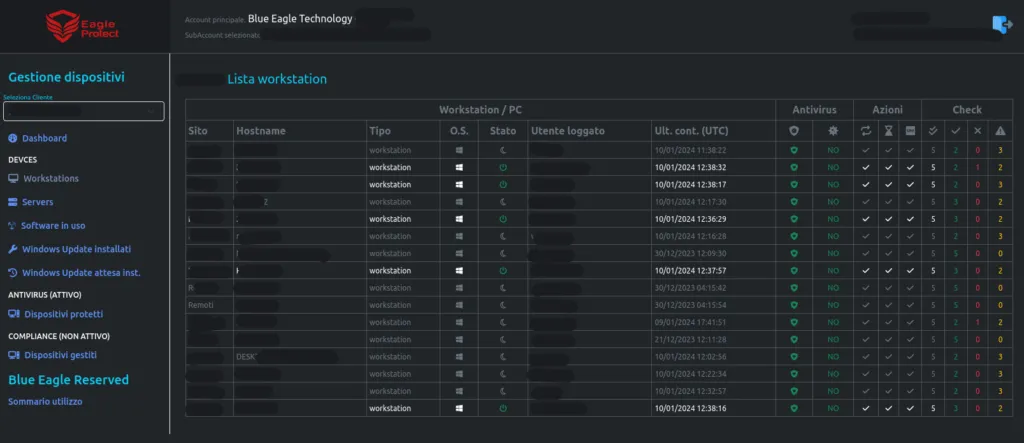This screenshot has height=443, width=1024.
Task: Open Sommario utilizzo
Action: 45,402
